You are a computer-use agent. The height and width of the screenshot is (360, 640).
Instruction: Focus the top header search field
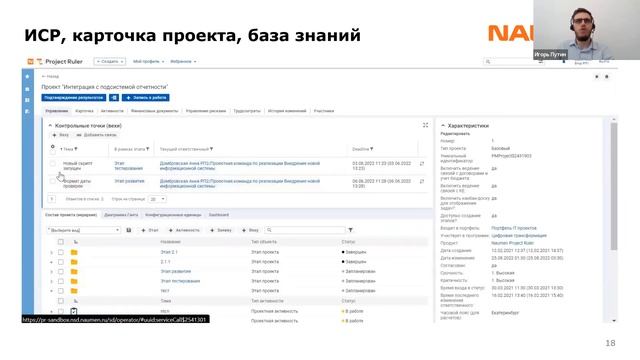513,62
